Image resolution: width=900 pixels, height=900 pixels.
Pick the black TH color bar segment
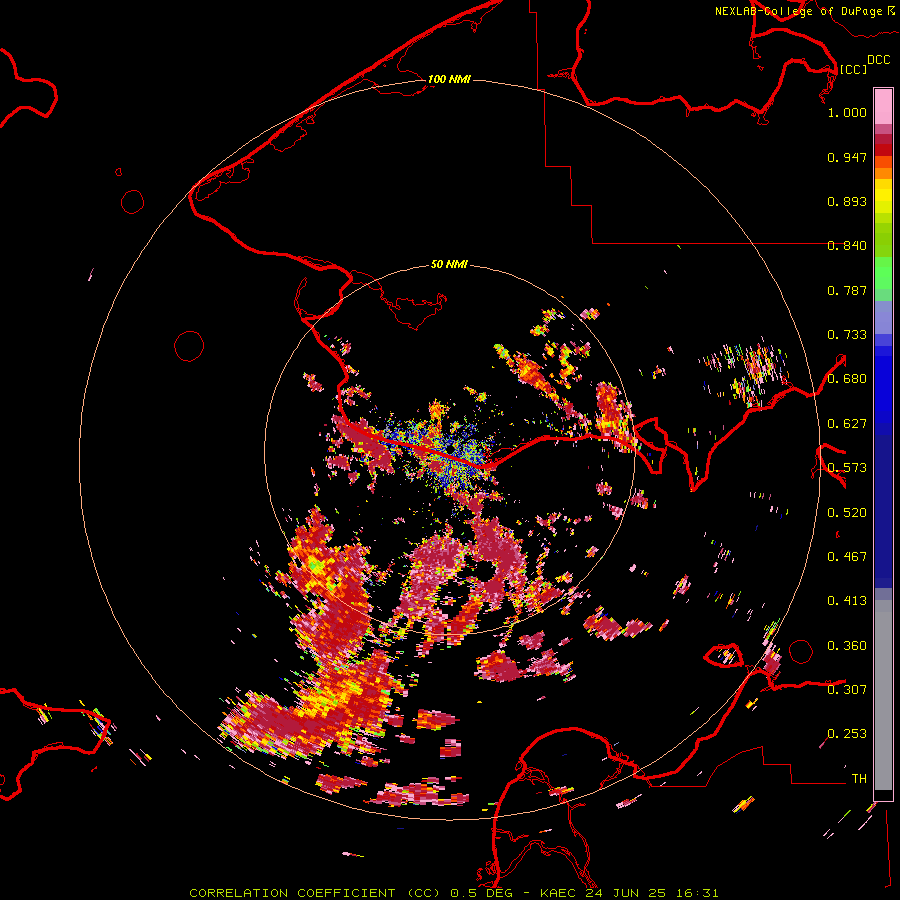click(883, 794)
